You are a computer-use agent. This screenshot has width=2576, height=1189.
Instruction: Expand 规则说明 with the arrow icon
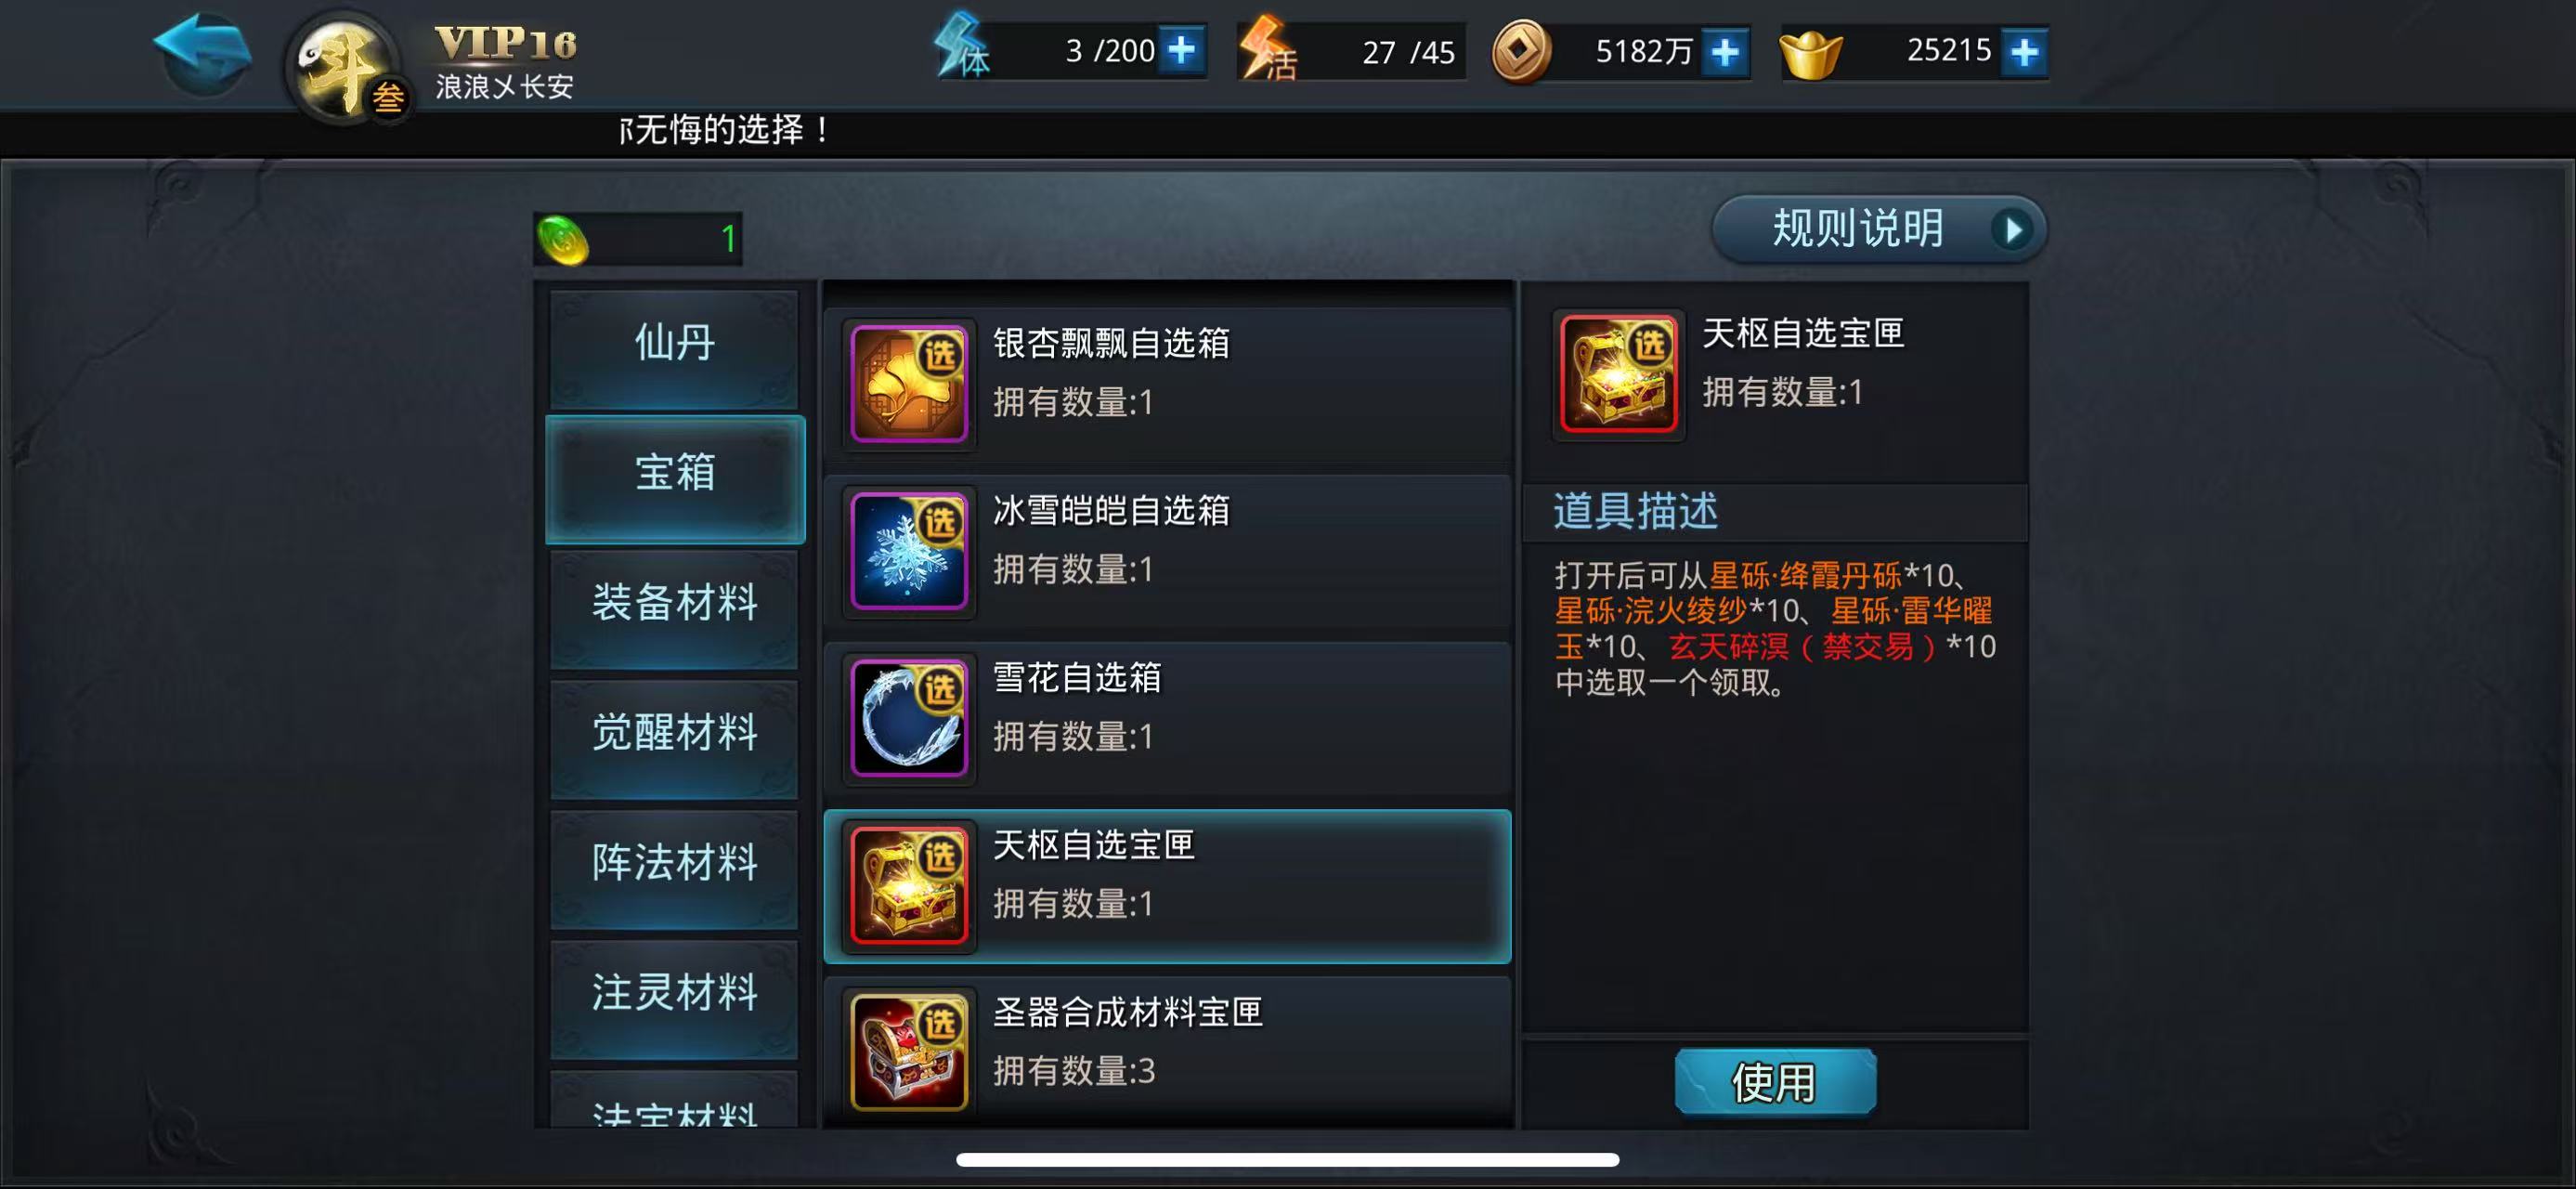click(2013, 230)
